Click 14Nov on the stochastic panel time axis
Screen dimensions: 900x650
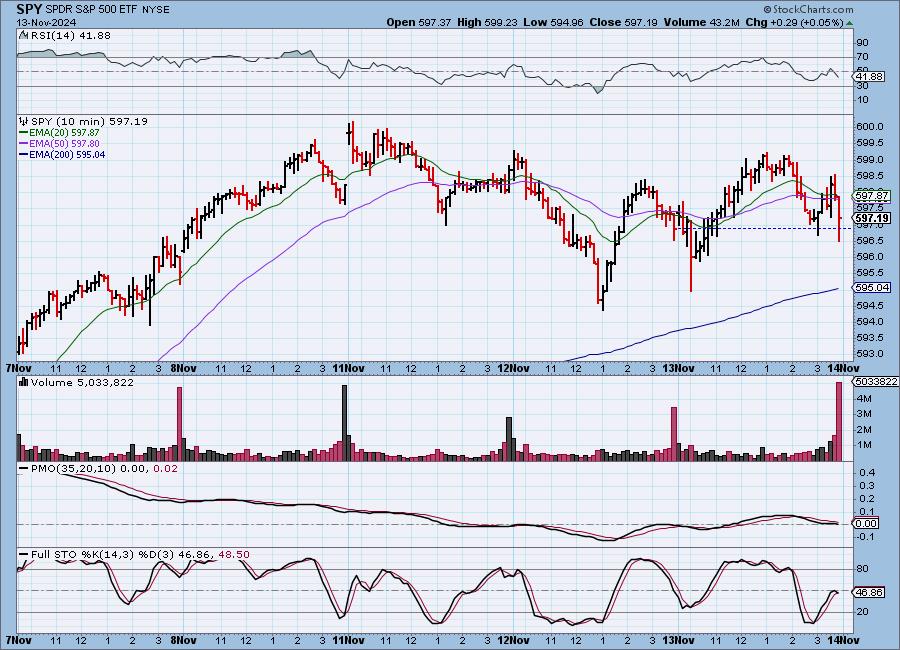click(843, 640)
